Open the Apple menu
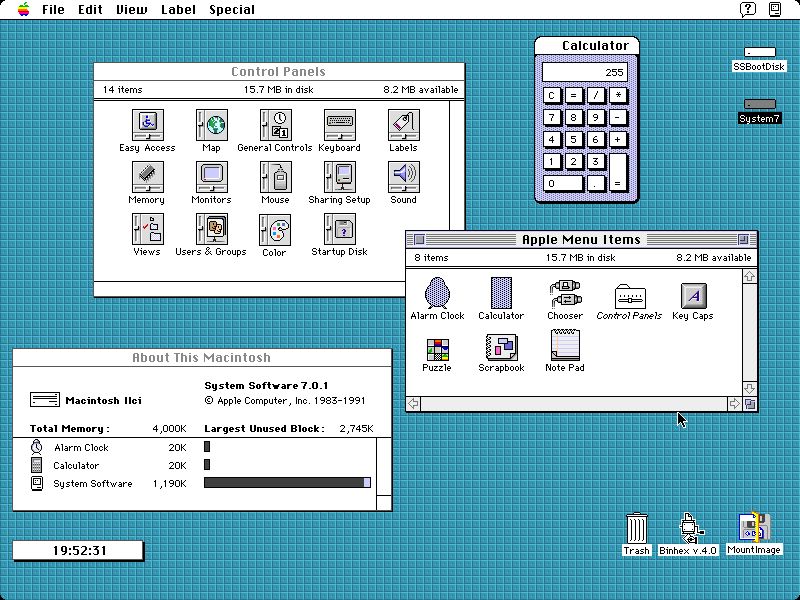This screenshot has height=600, width=800. point(22,10)
